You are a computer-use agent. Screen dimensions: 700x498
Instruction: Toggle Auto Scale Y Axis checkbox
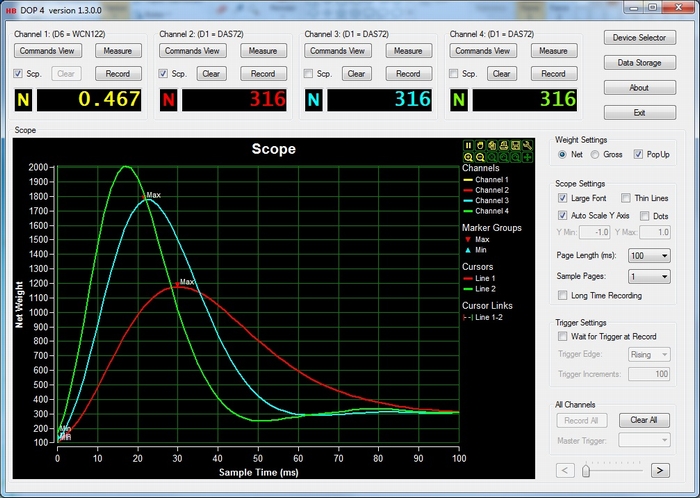tap(562, 216)
